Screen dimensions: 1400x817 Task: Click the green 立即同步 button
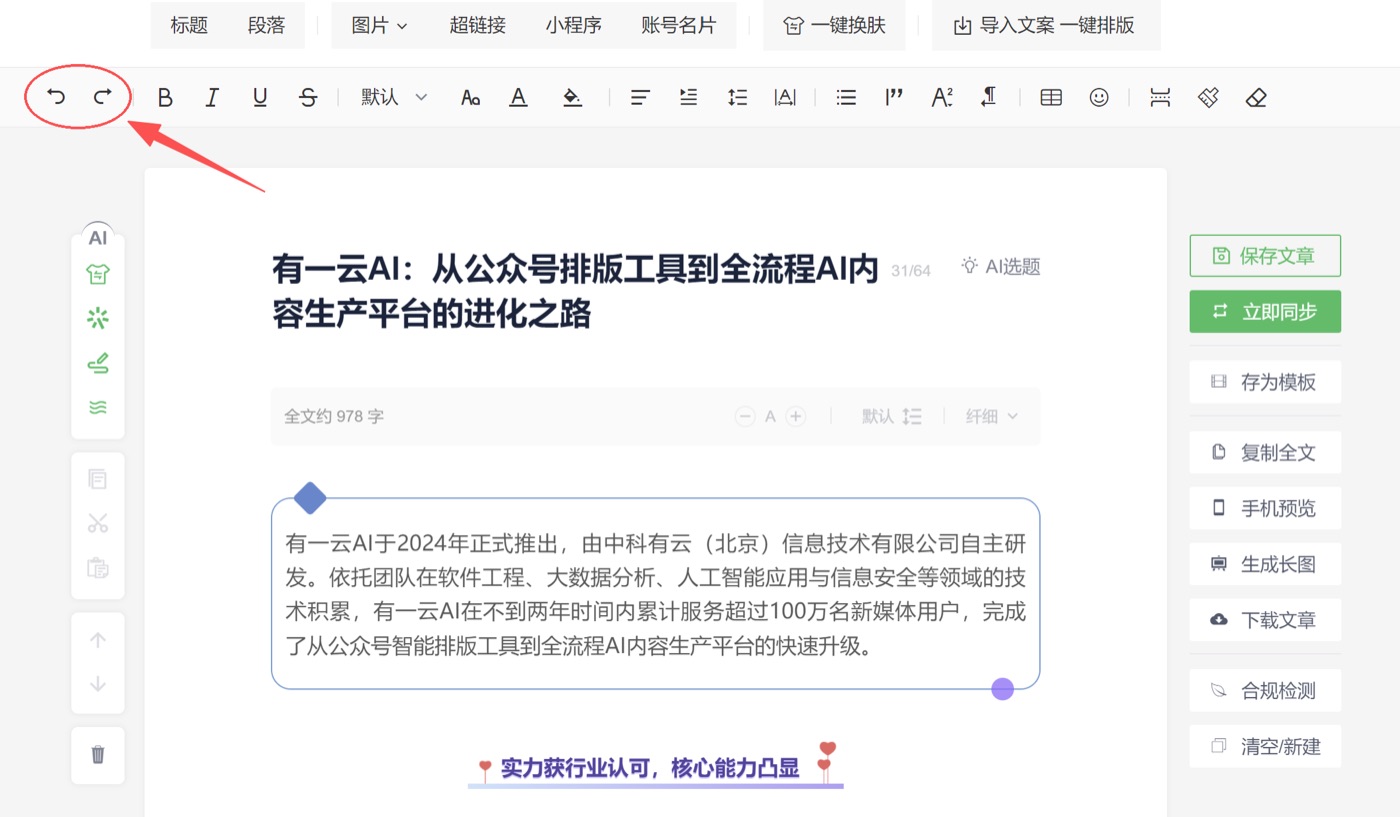coord(1265,311)
